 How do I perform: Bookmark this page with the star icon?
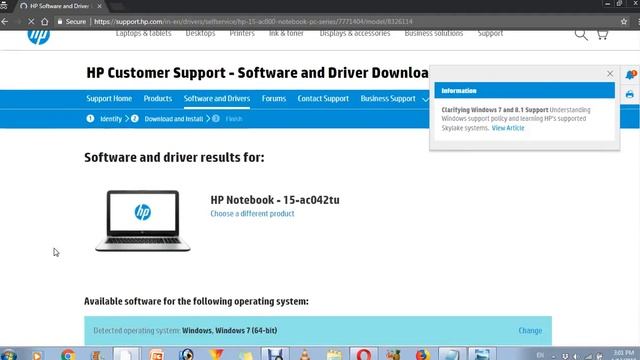pyautogui.click(x=624, y=21)
